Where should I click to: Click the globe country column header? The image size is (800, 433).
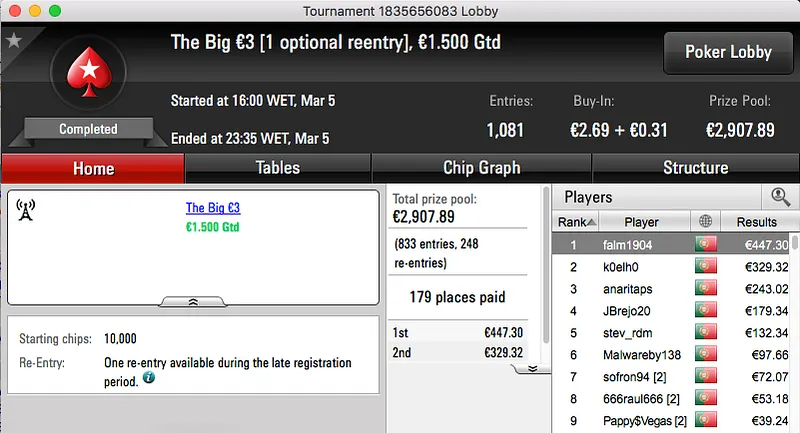(707, 222)
